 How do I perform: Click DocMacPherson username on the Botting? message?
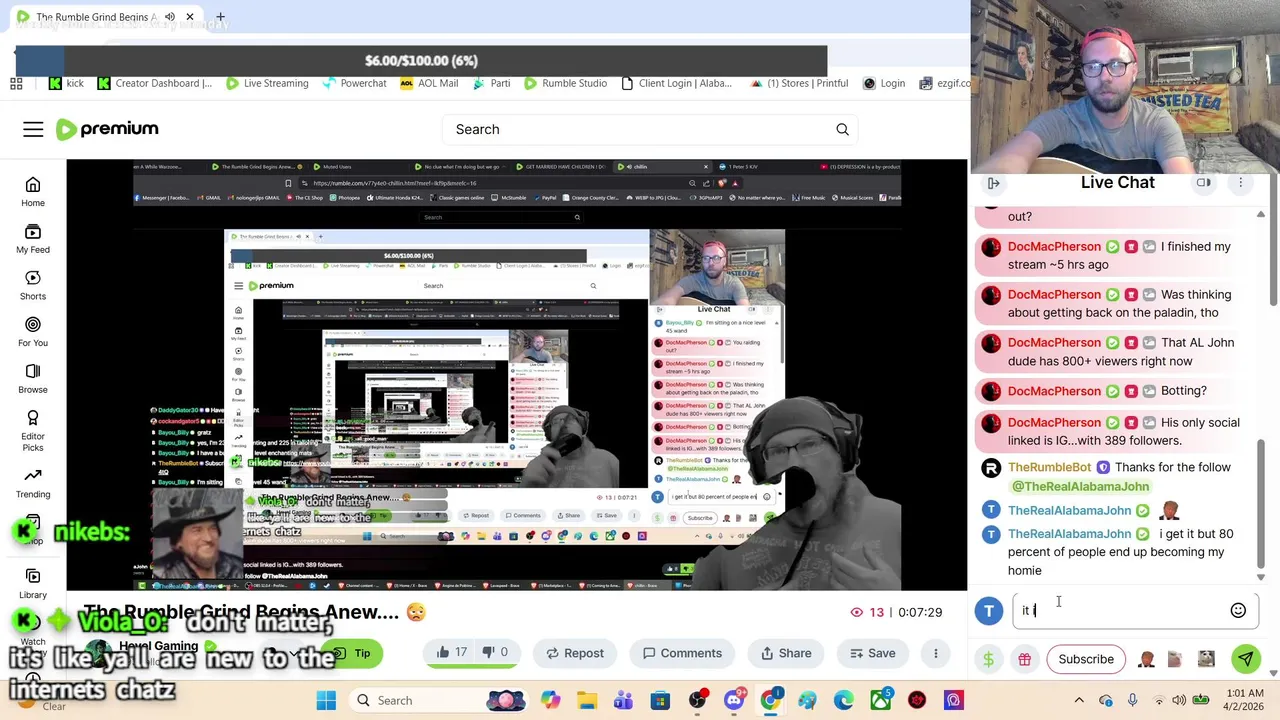(x=1054, y=391)
